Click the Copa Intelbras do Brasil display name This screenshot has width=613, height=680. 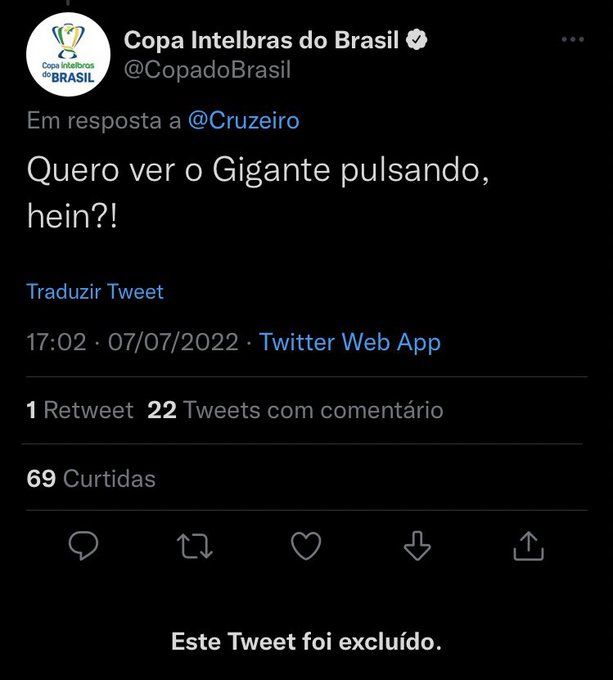coord(261,41)
